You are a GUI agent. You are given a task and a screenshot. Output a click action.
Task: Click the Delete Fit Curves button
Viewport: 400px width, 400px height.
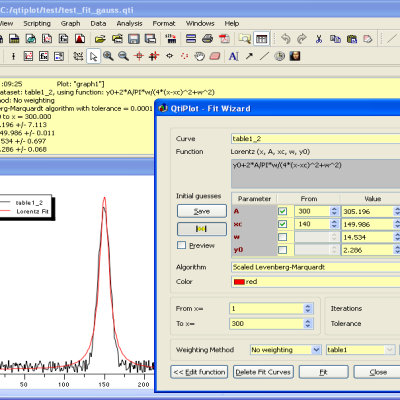tap(263, 372)
